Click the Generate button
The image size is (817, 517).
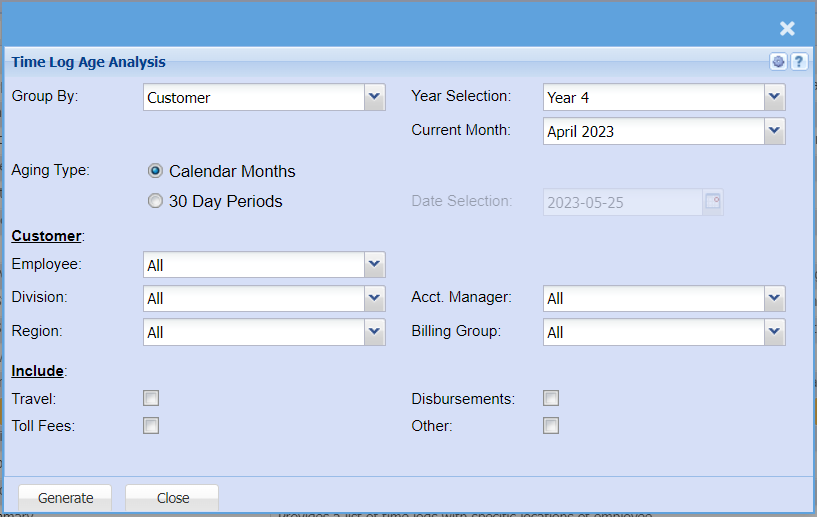click(x=66, y=498)
